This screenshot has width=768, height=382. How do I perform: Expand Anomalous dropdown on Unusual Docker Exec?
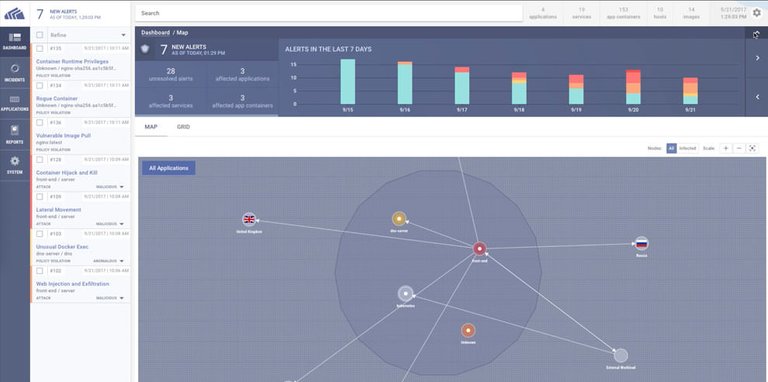click(108, 261)
